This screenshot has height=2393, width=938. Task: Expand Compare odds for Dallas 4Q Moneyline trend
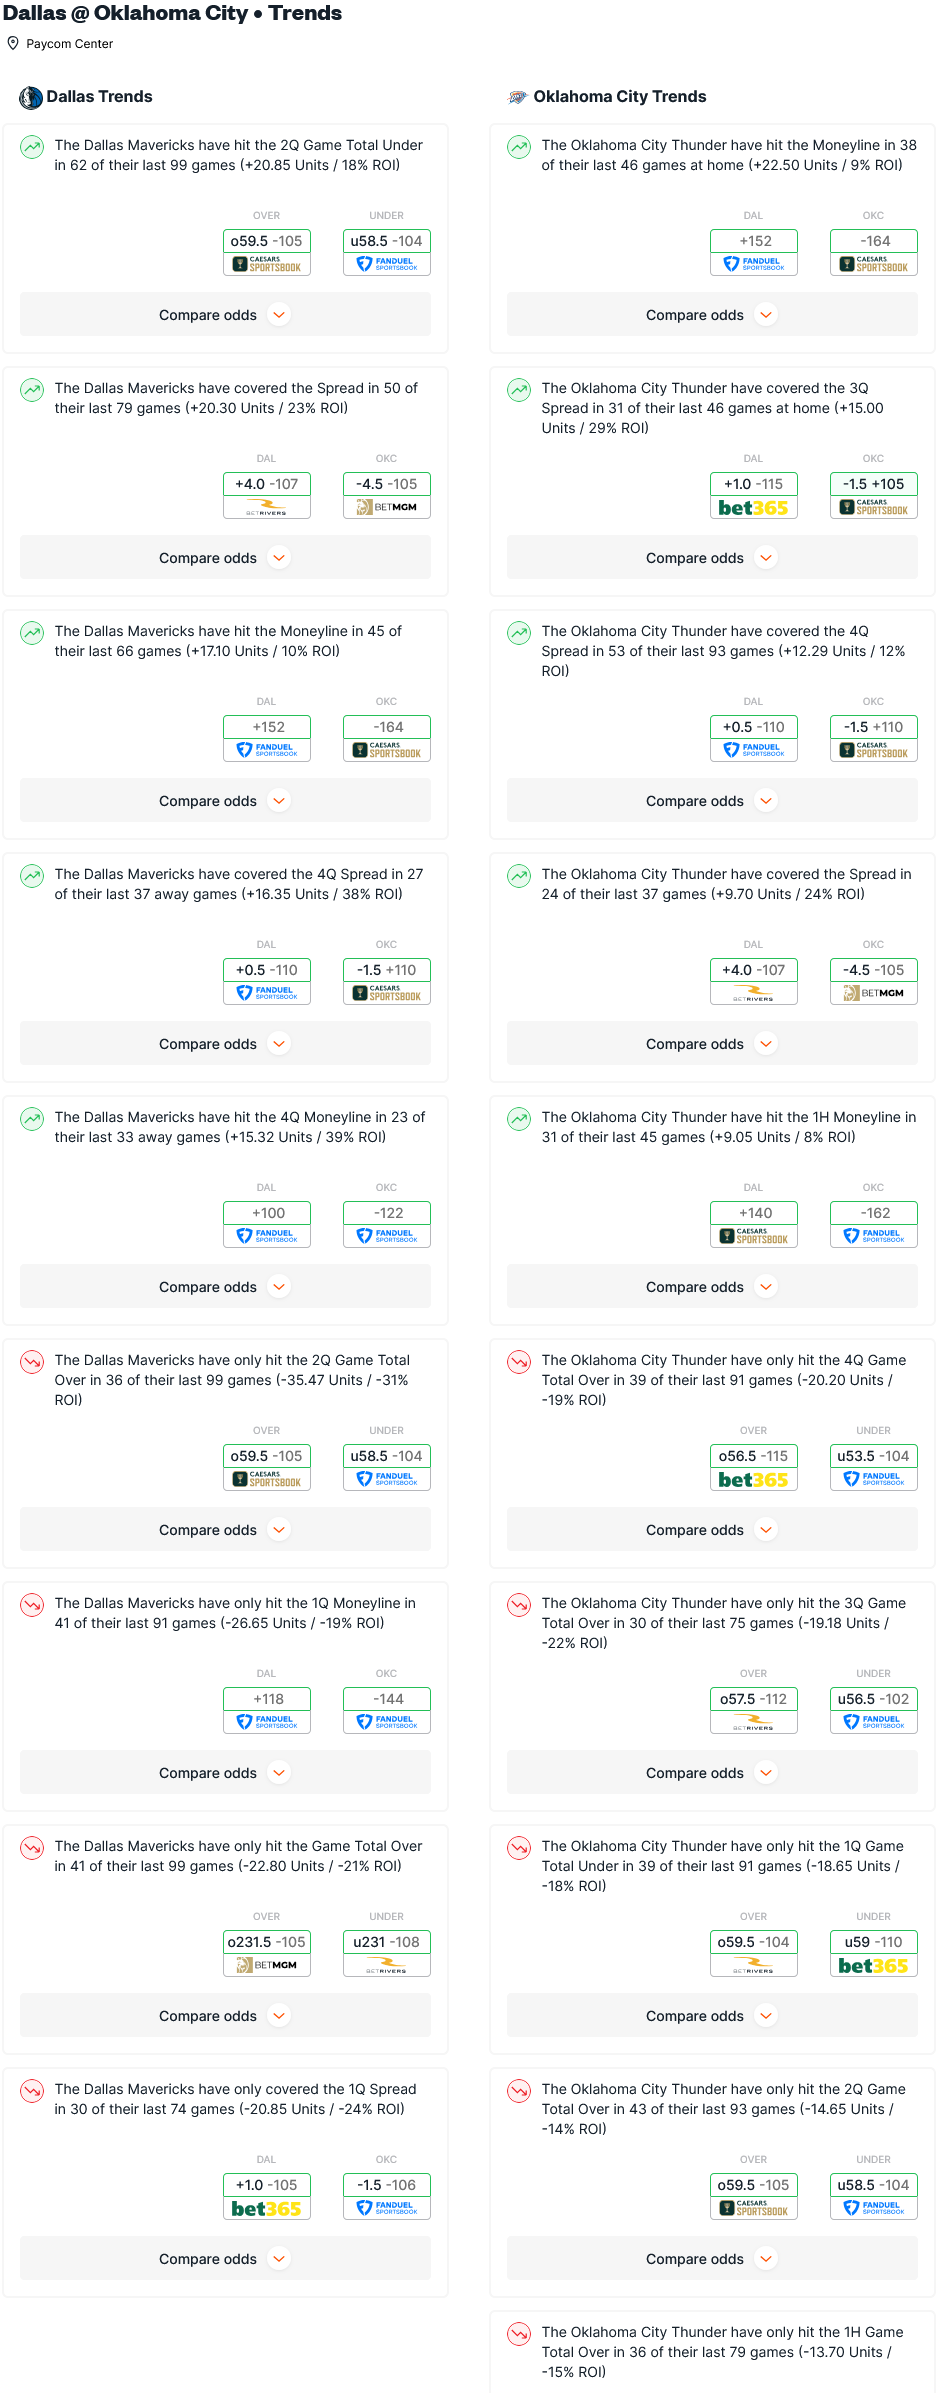225,1287
